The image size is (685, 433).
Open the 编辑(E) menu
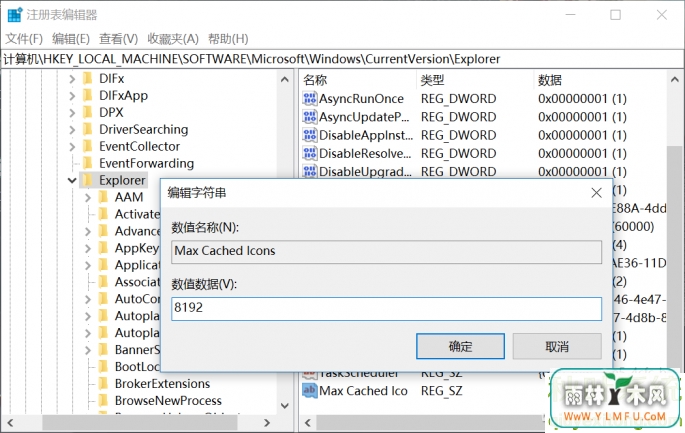(71, 39)
